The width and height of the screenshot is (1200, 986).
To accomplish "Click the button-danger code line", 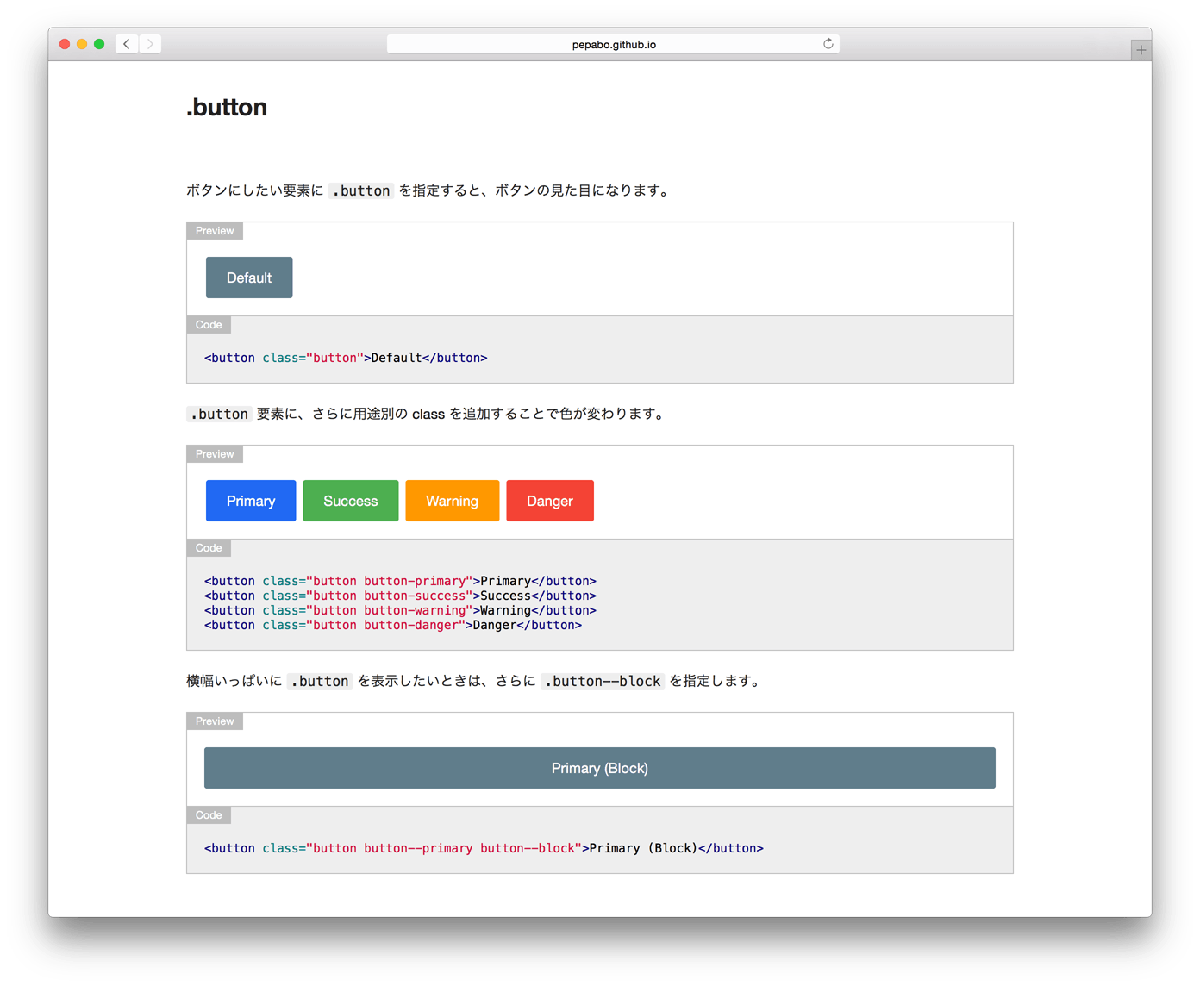I will coord(392,625).
